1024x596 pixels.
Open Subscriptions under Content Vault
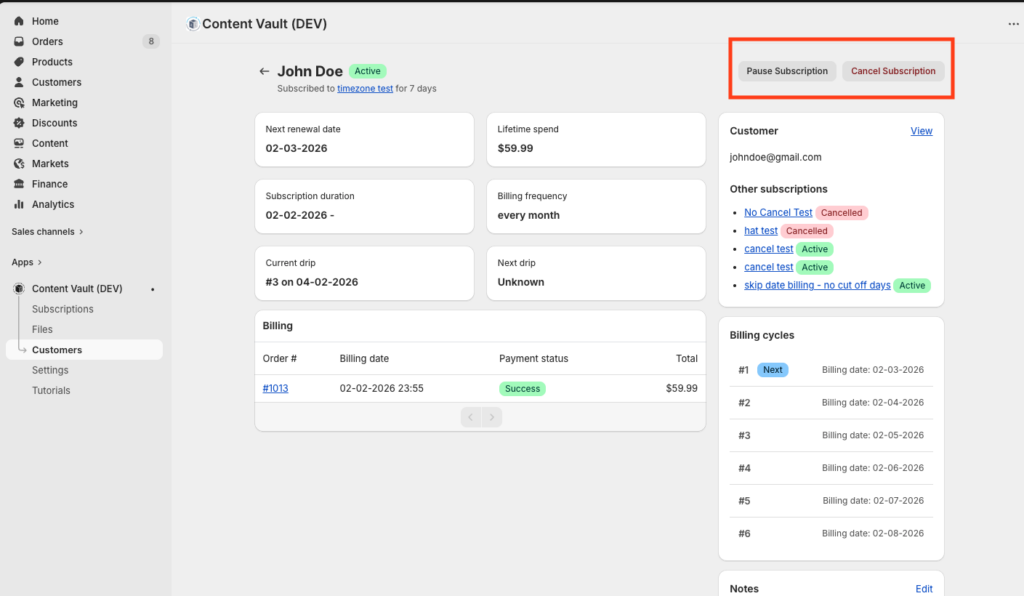pos(62,309)
